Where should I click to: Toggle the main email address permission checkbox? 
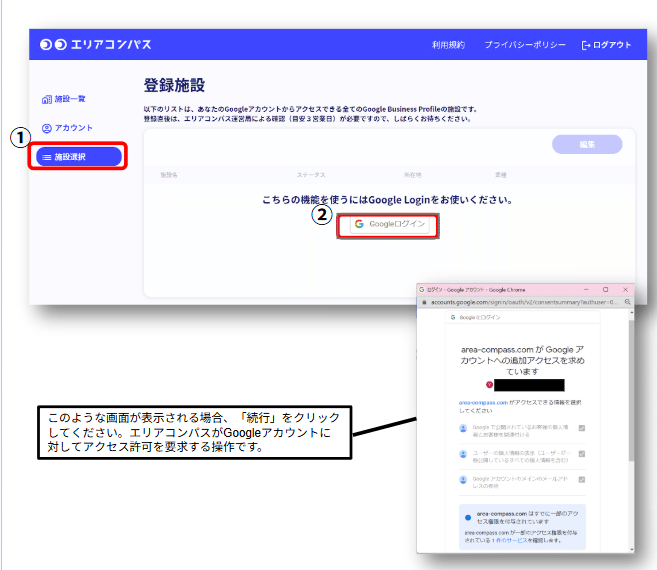(x=582, y=481)
